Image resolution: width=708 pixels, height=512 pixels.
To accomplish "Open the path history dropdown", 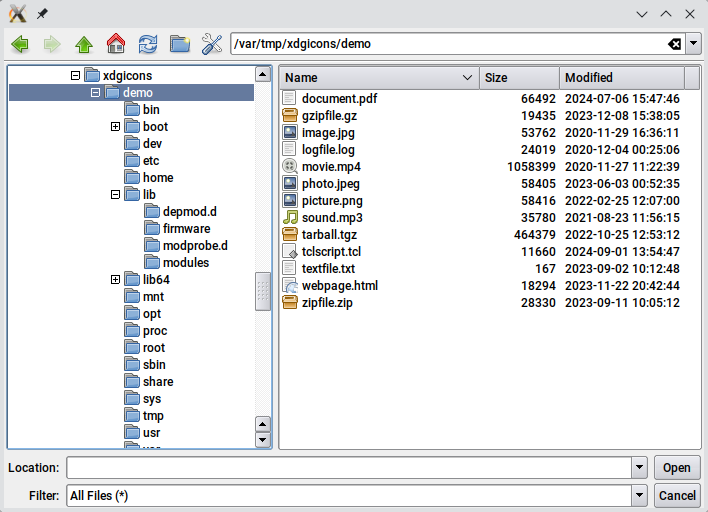I will tap(694, 44).
